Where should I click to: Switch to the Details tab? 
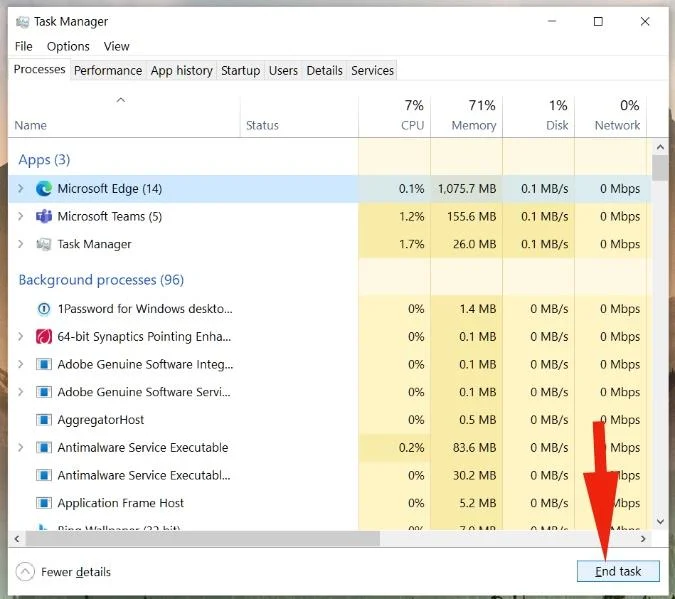325,70
